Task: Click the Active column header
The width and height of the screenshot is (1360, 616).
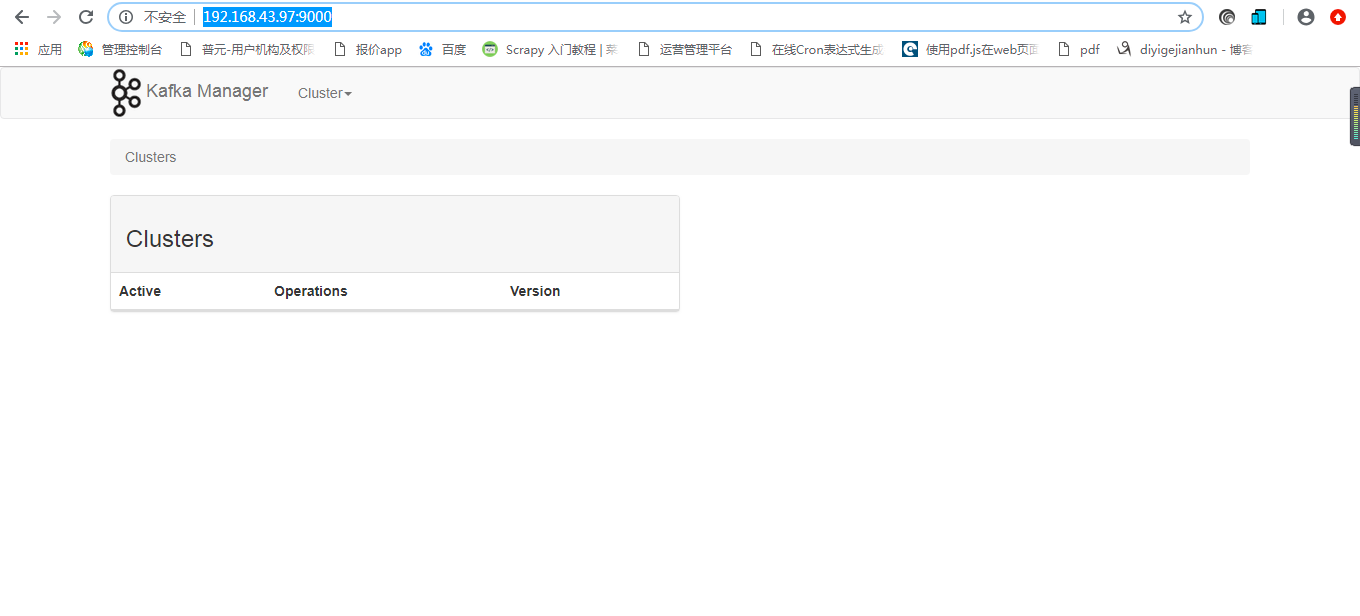Action: (x=140, y=291)
